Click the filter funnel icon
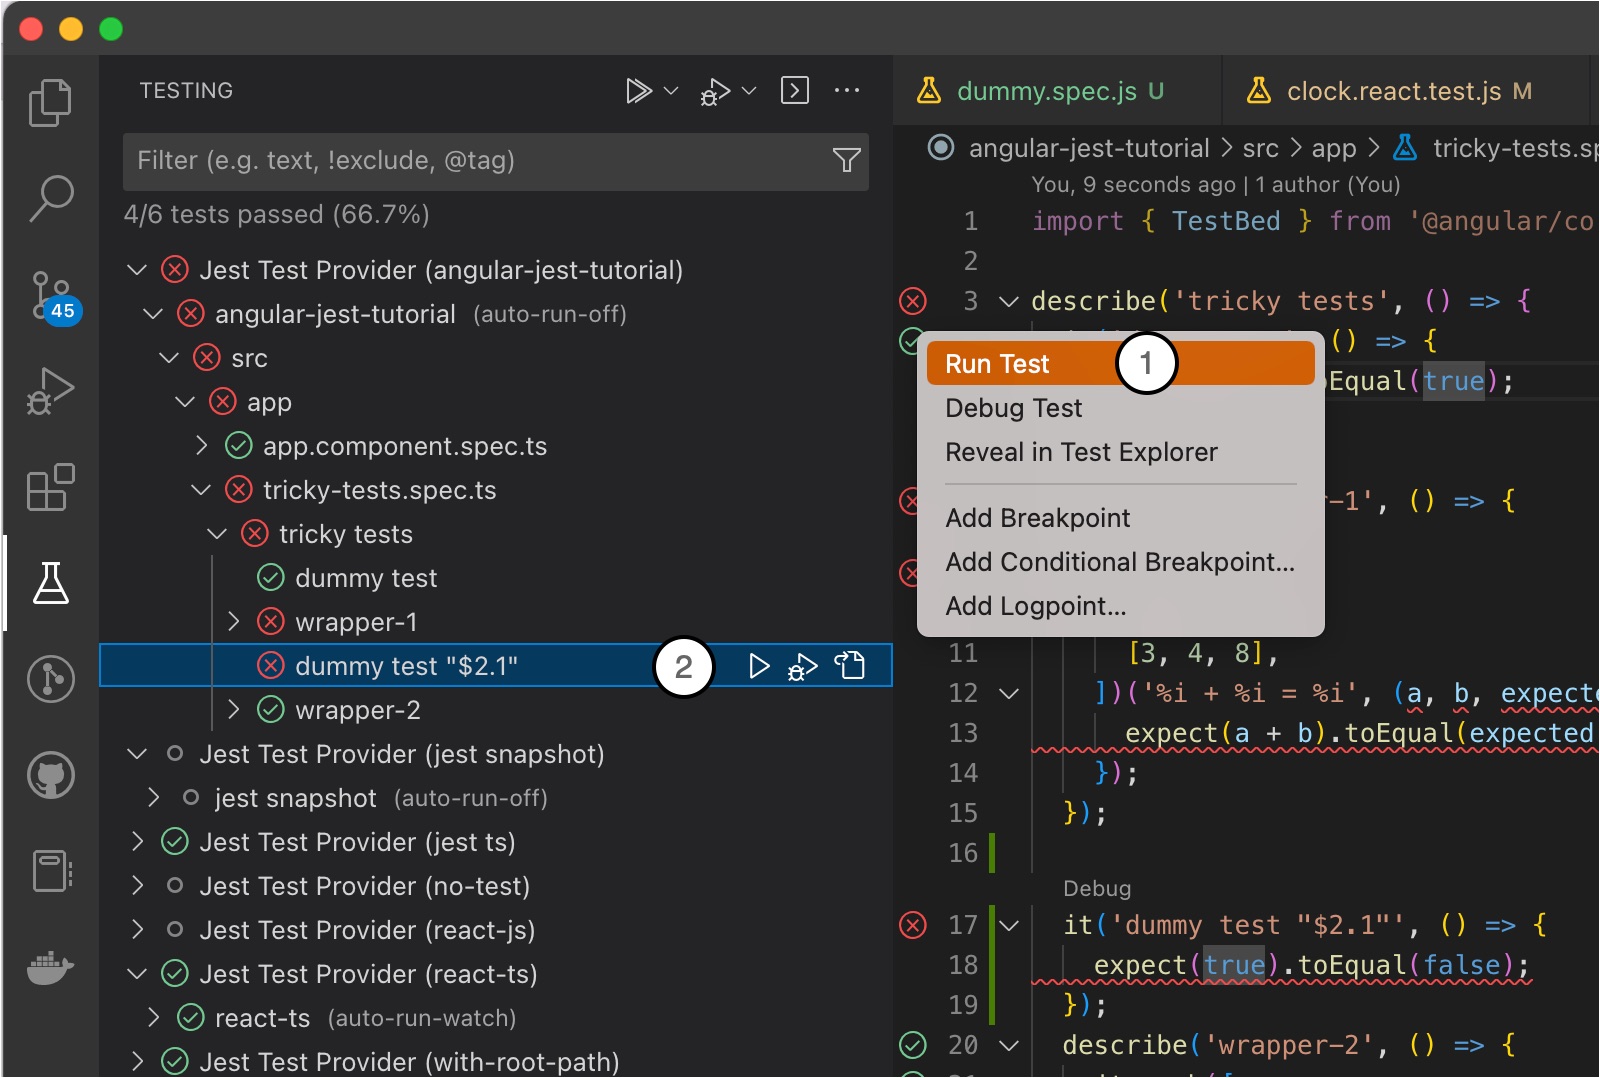 tap(847, 160)
